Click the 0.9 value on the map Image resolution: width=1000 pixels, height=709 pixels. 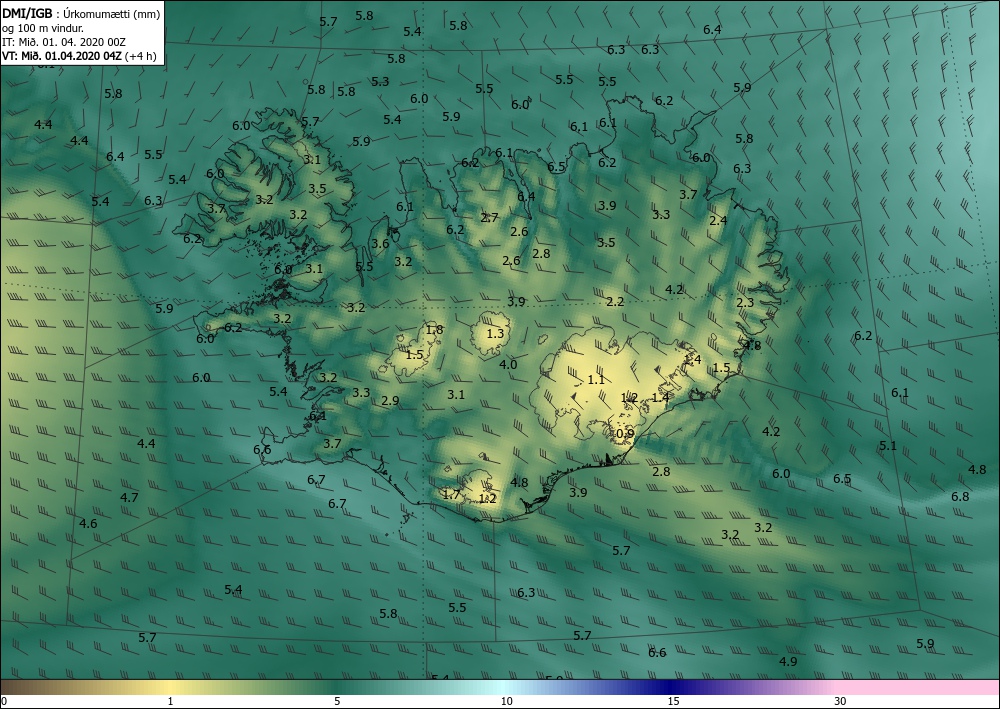(x=626, y=434)
